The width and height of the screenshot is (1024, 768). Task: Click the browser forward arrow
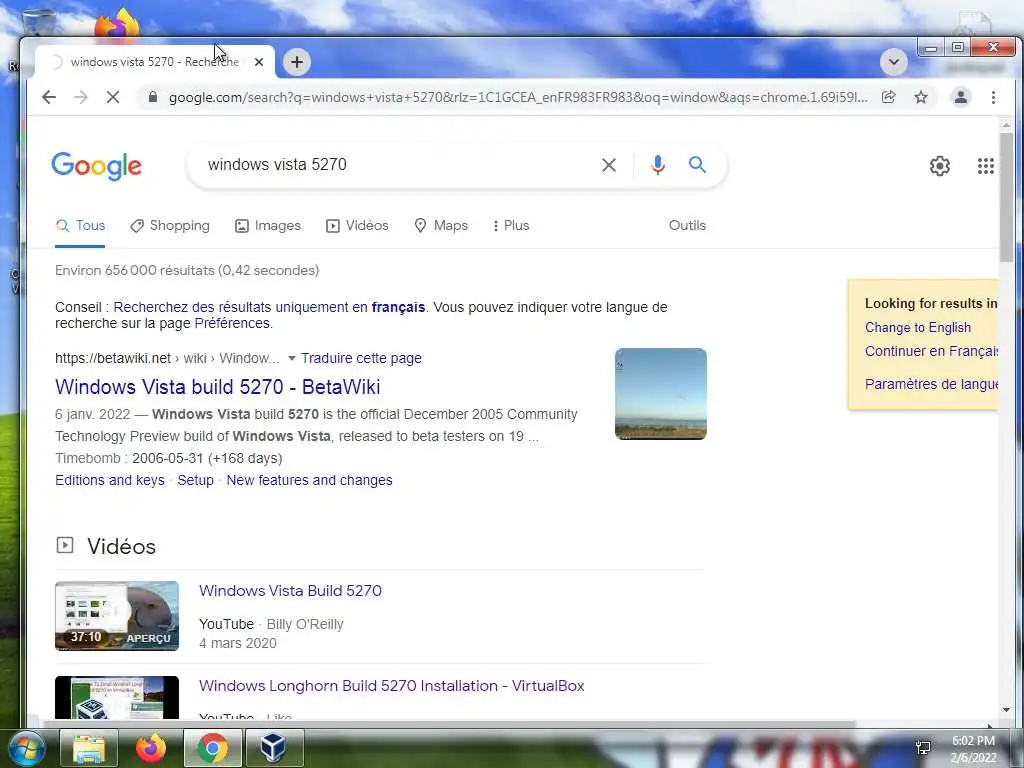click(x=80, y=97)
